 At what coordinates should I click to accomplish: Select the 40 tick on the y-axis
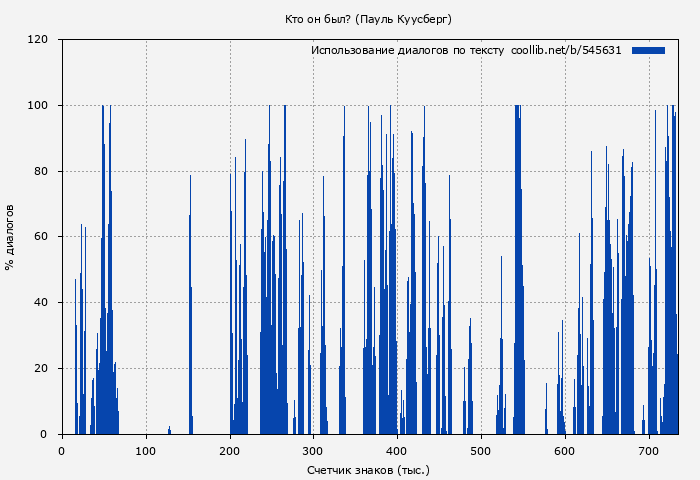(41, 303)
